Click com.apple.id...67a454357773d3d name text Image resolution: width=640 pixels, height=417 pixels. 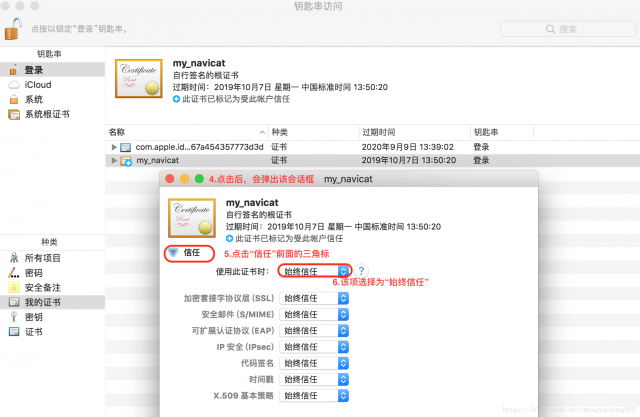[199, 147]
